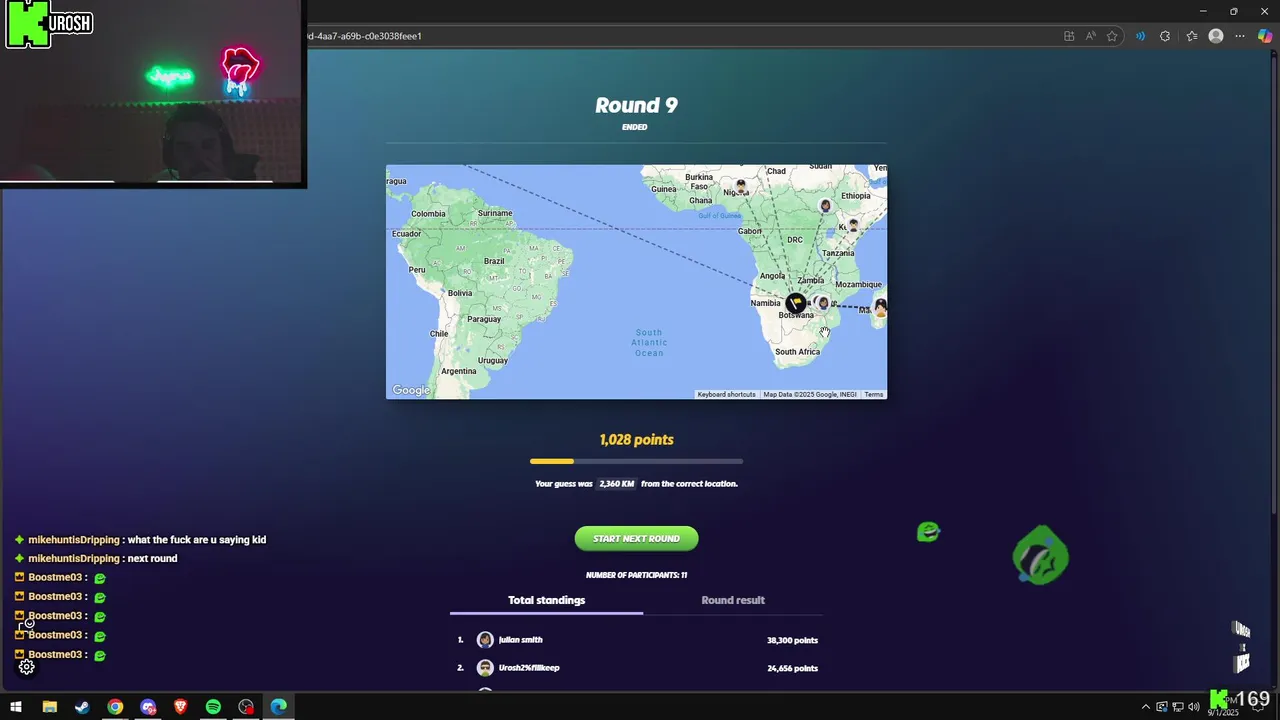1280x720 pixels.
Task: Click Urosh2%fillkeep's avatar in standings
Action: 485,668
